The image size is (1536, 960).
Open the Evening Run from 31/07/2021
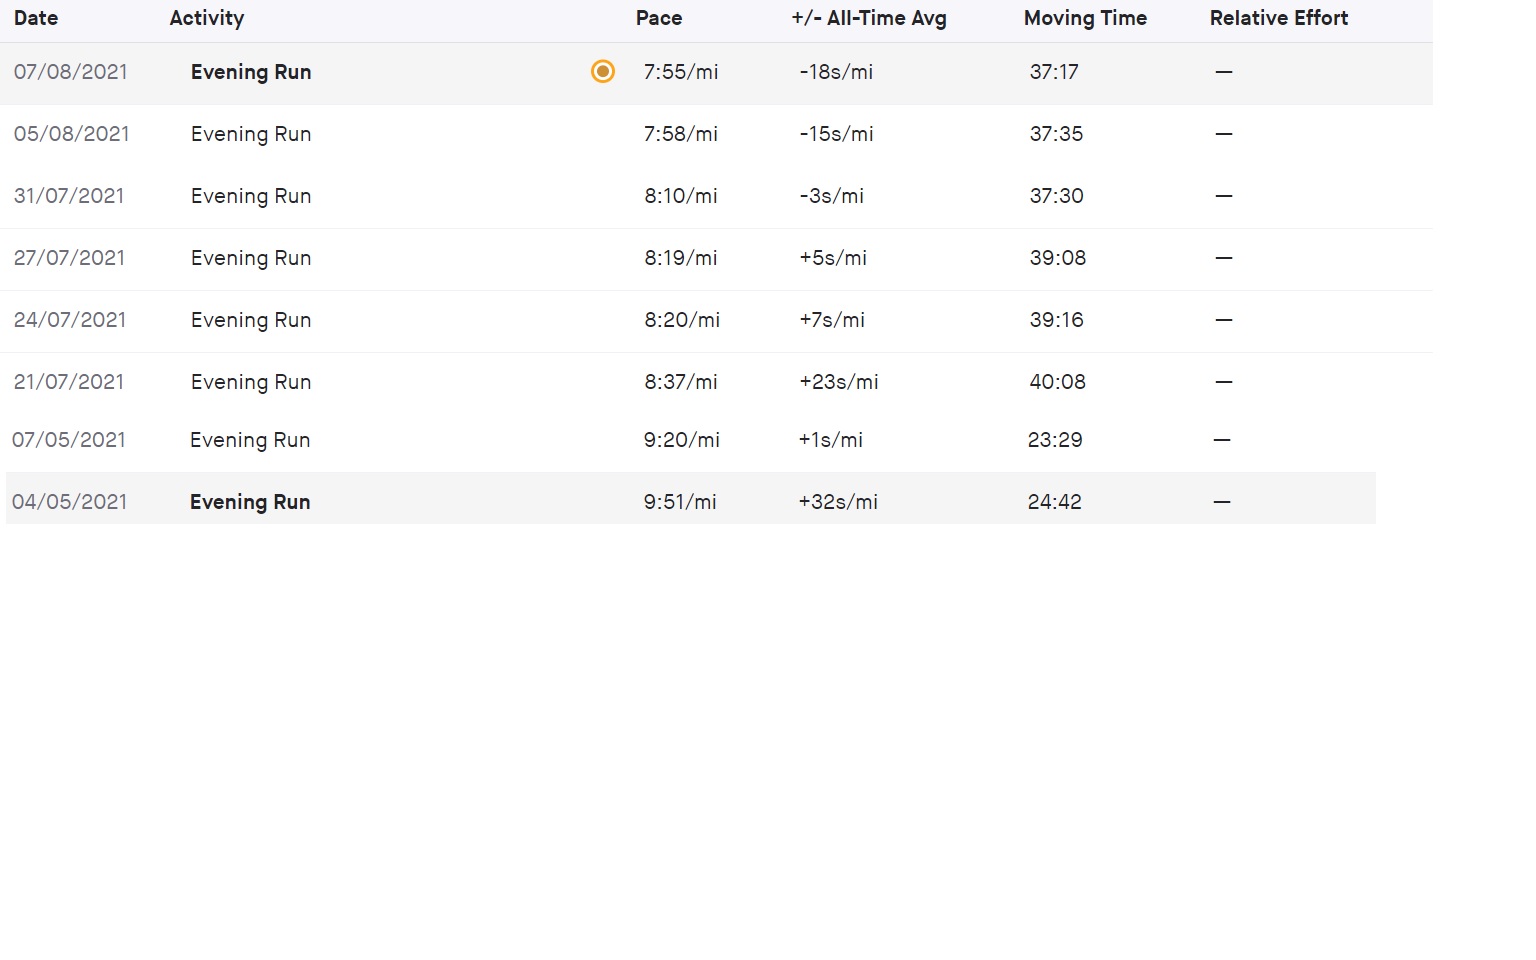click(251, 196)
